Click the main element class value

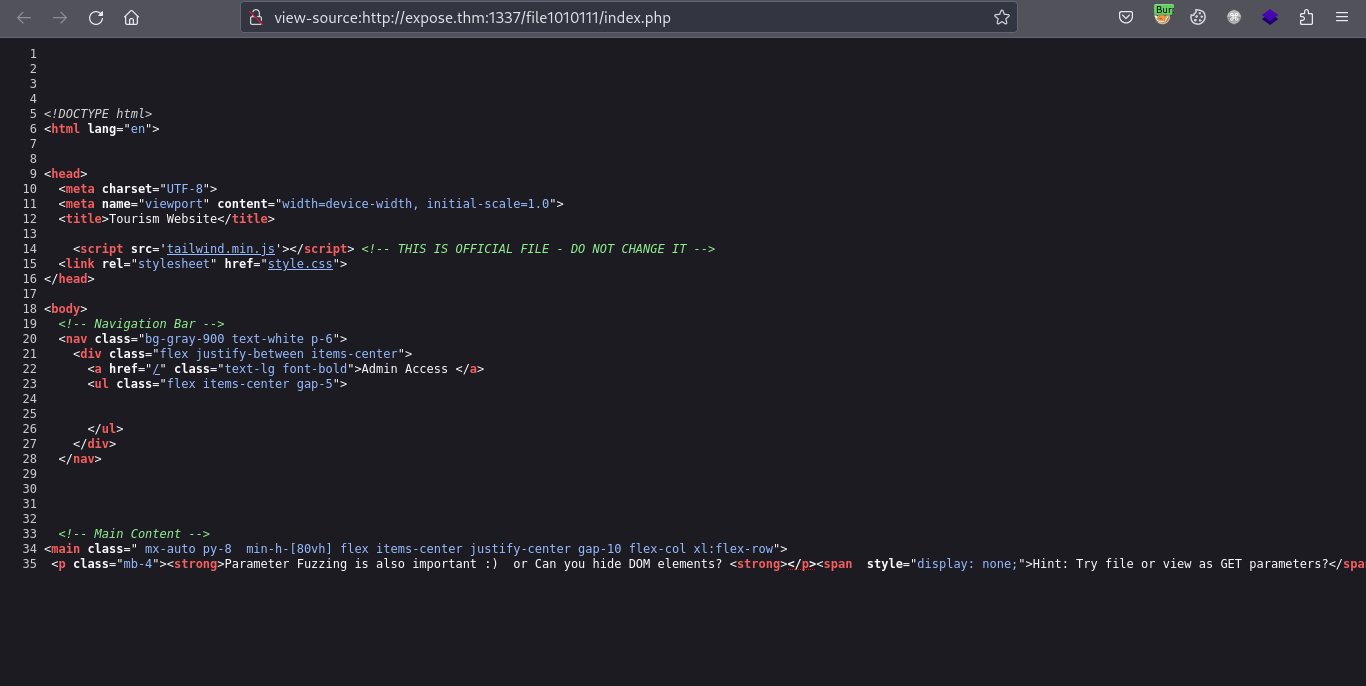455,549
